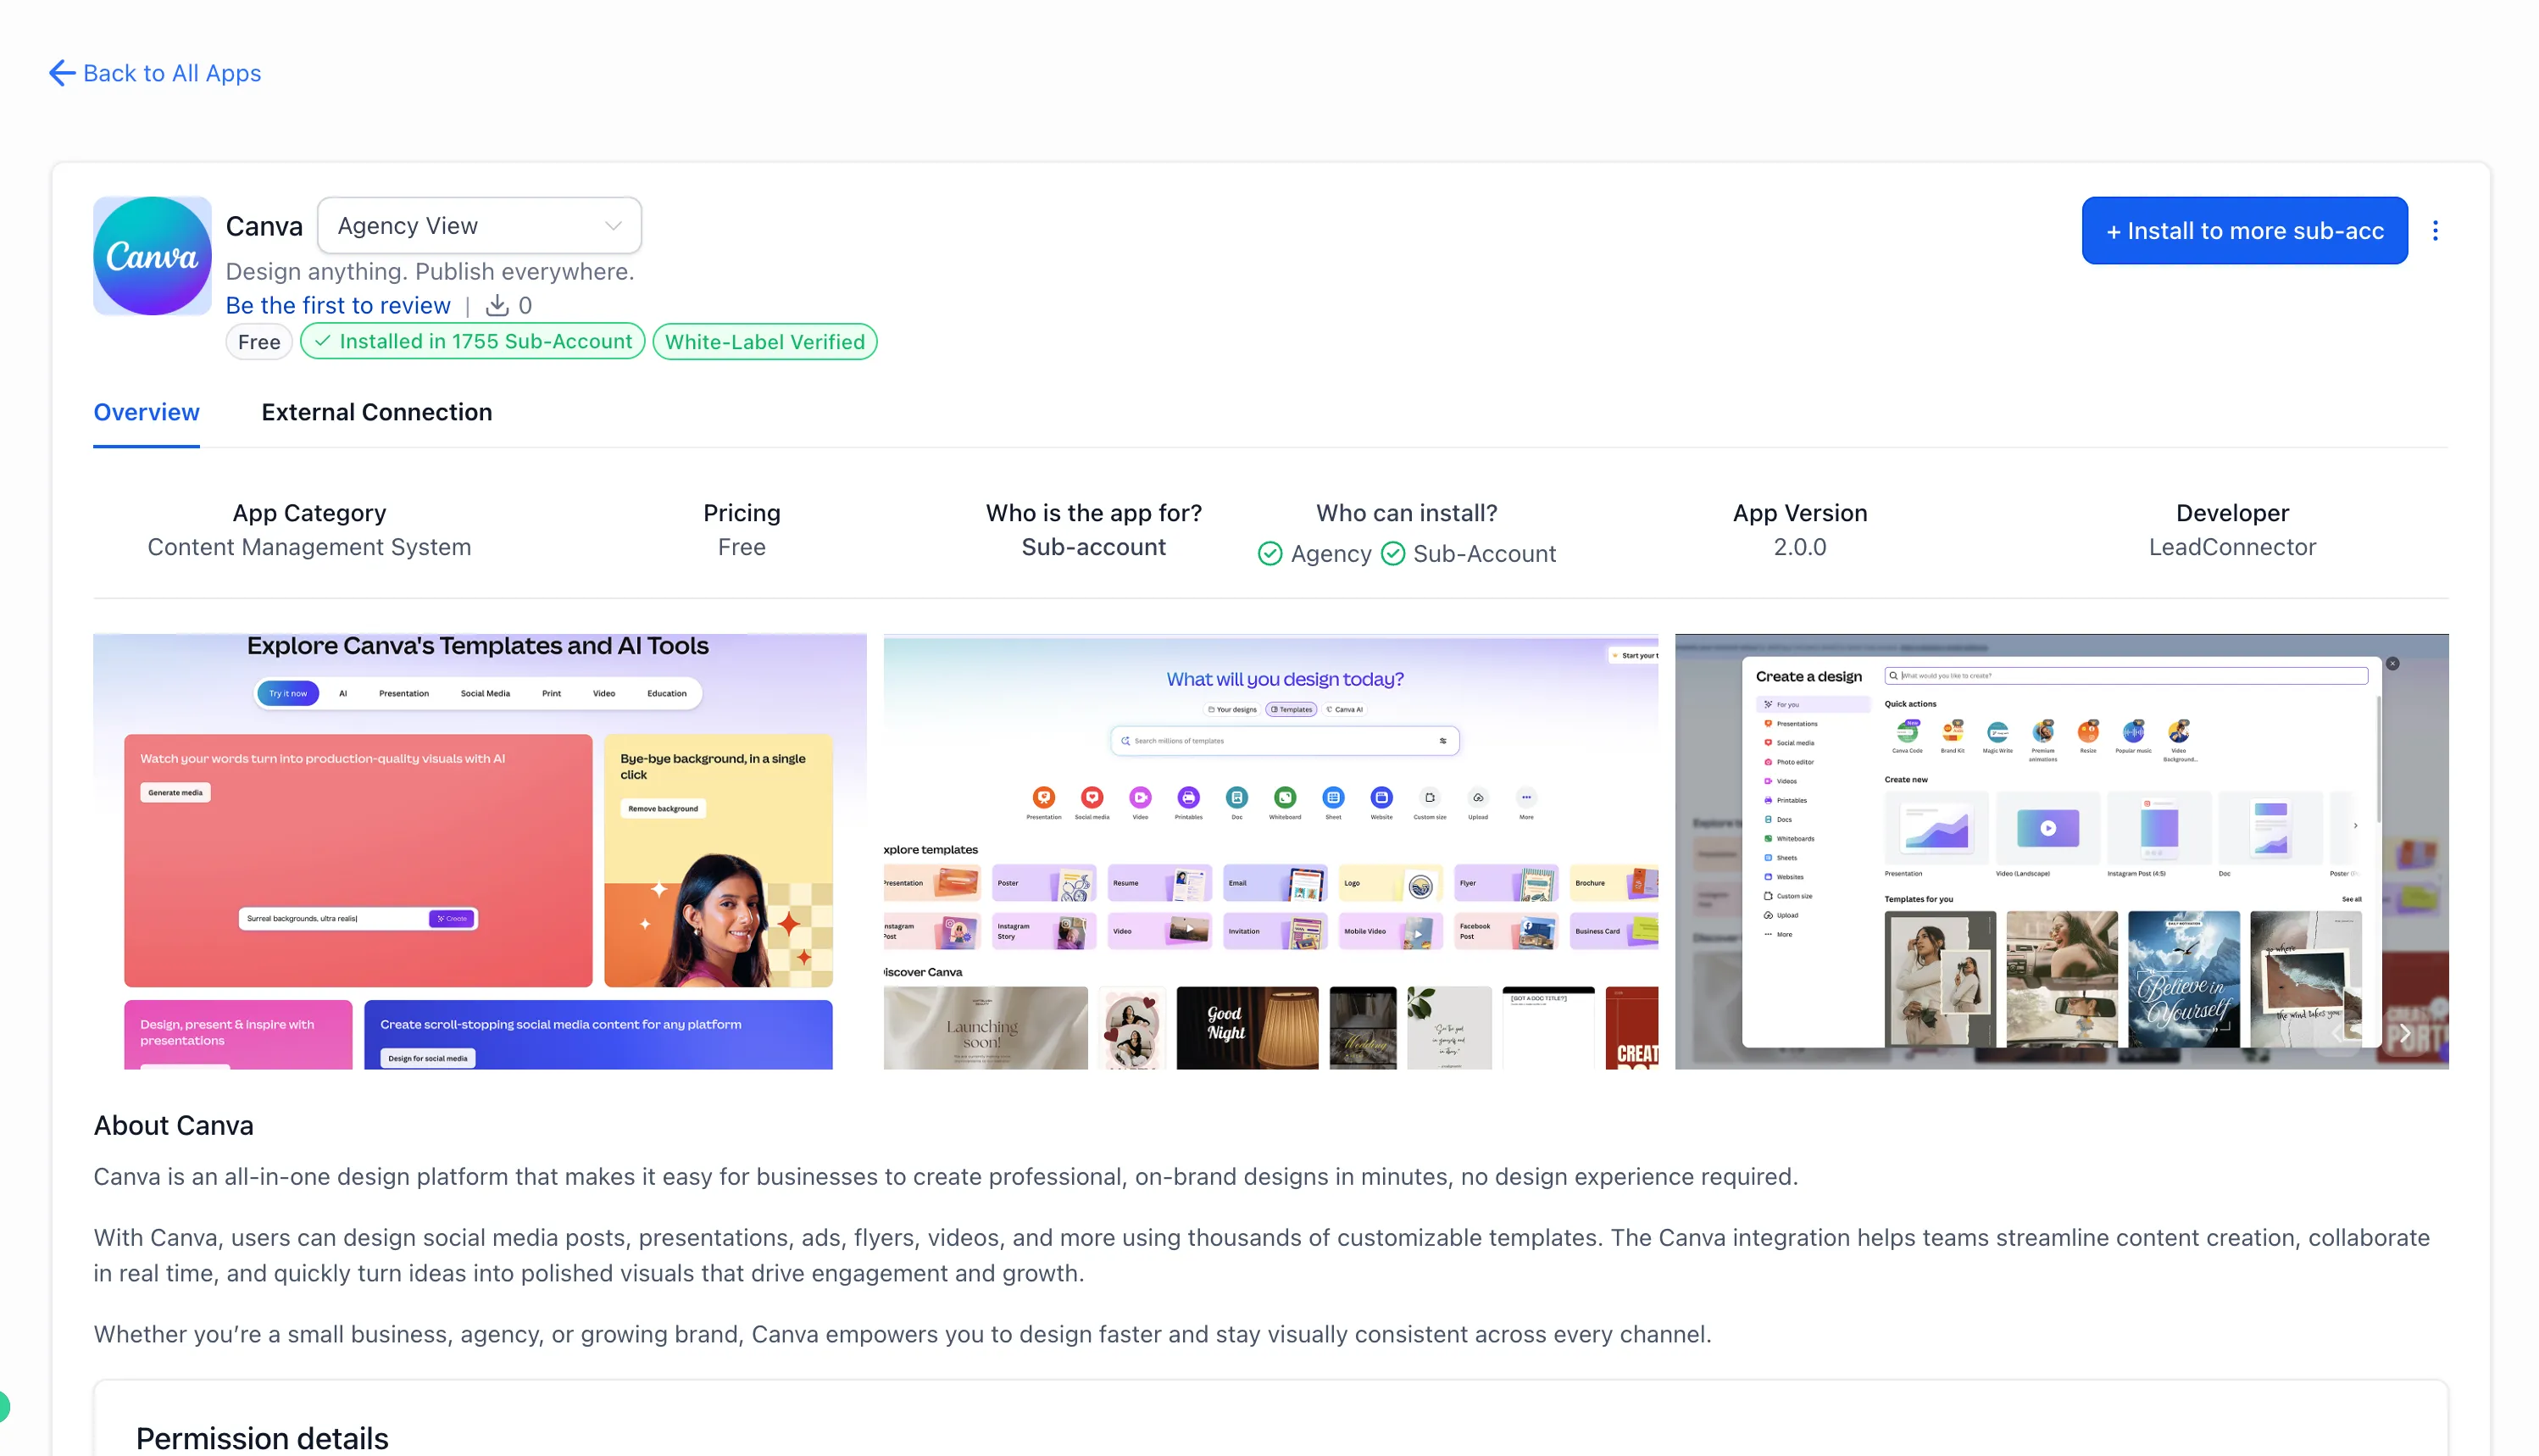
Task: Switch to the External Connection tab
Action: coord(377,412)
